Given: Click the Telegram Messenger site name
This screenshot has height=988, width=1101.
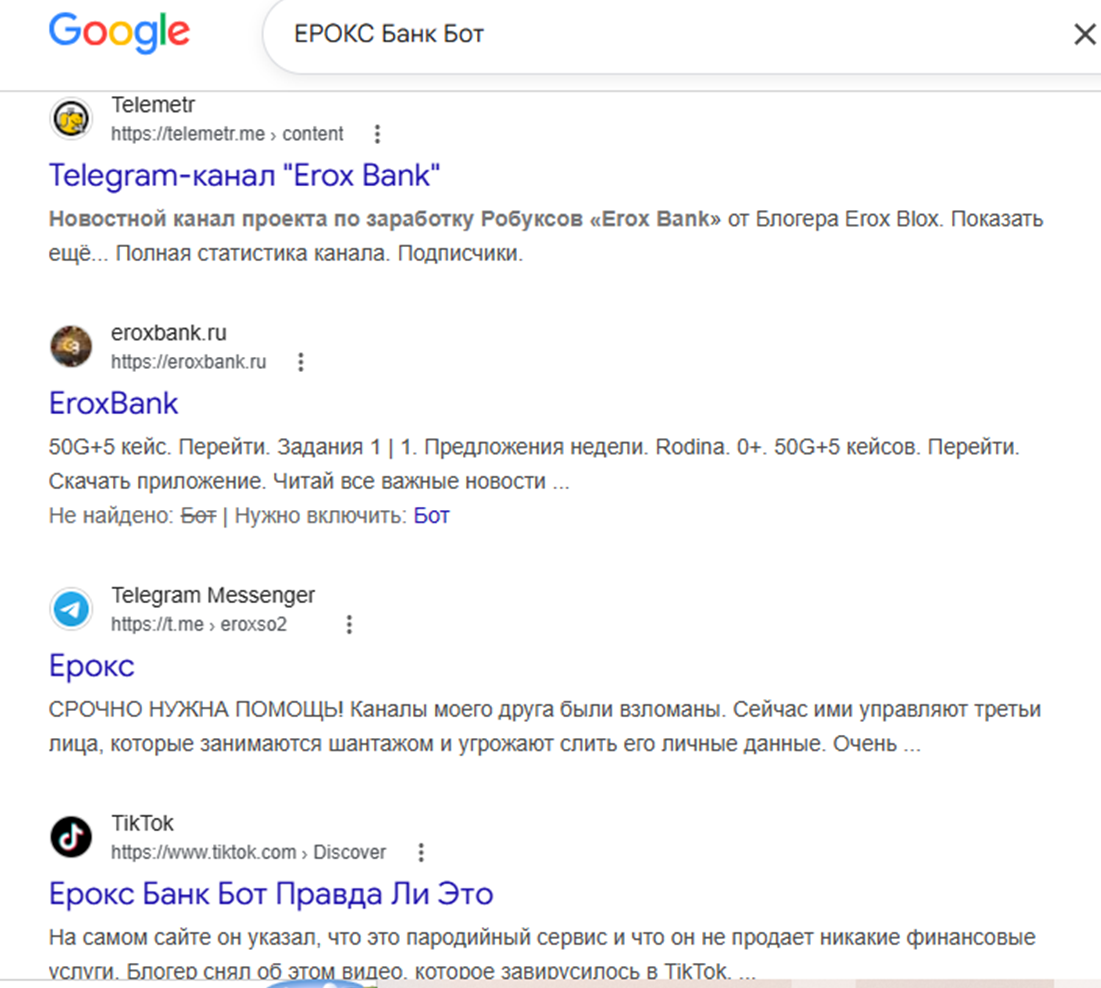Looking at the screenshot, I should 213,595.
